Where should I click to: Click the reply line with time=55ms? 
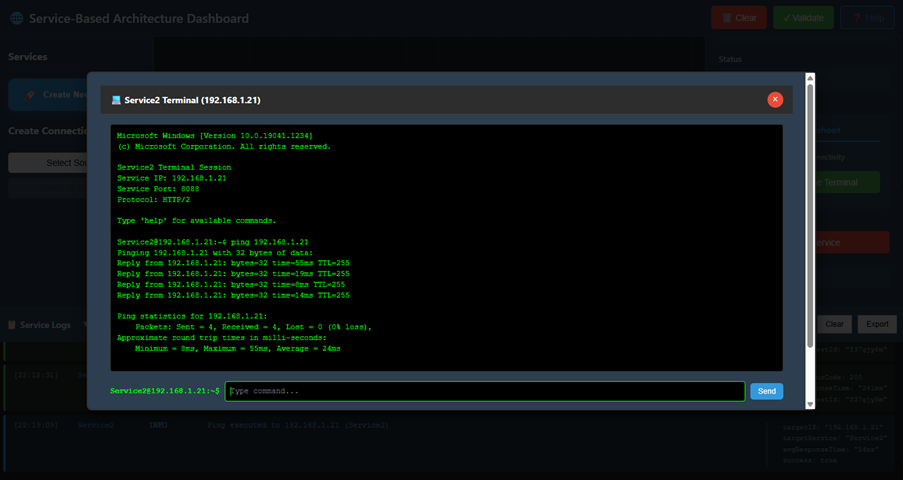[233, 263]
